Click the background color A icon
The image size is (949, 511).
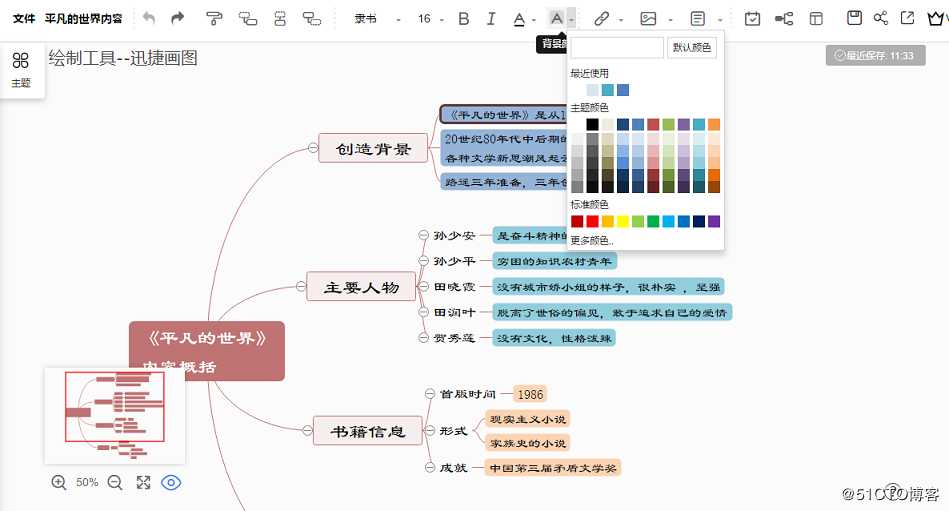coord(556,19)
